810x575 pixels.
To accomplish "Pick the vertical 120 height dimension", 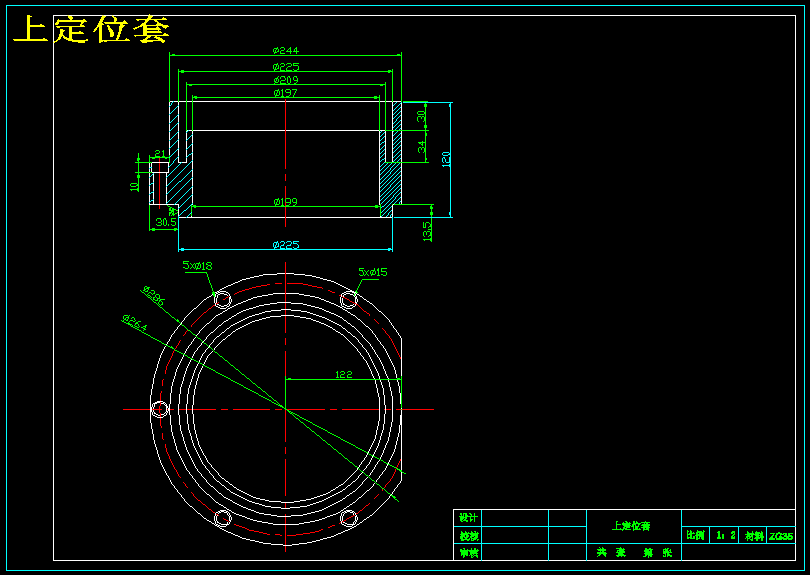I will pyautogui.click(x=446, y=158).
